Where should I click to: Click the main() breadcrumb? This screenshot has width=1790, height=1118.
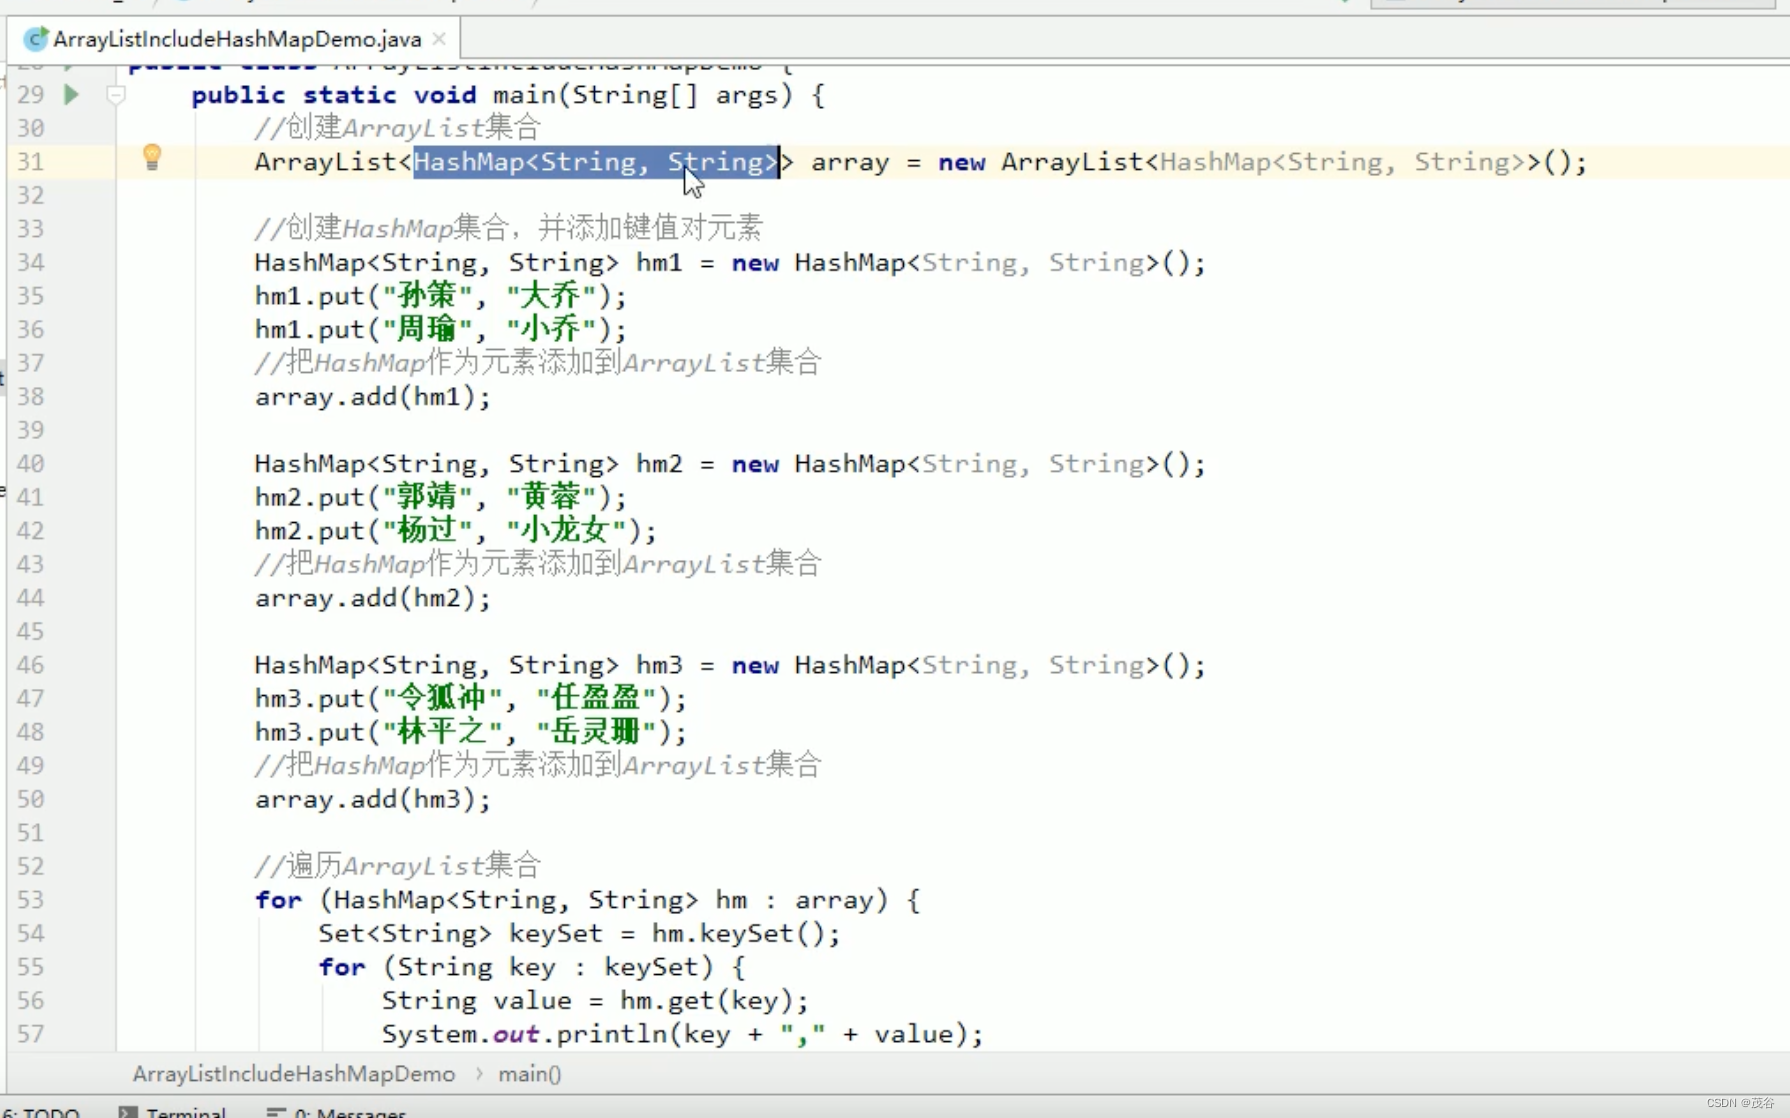click(x=530, y=1074)
